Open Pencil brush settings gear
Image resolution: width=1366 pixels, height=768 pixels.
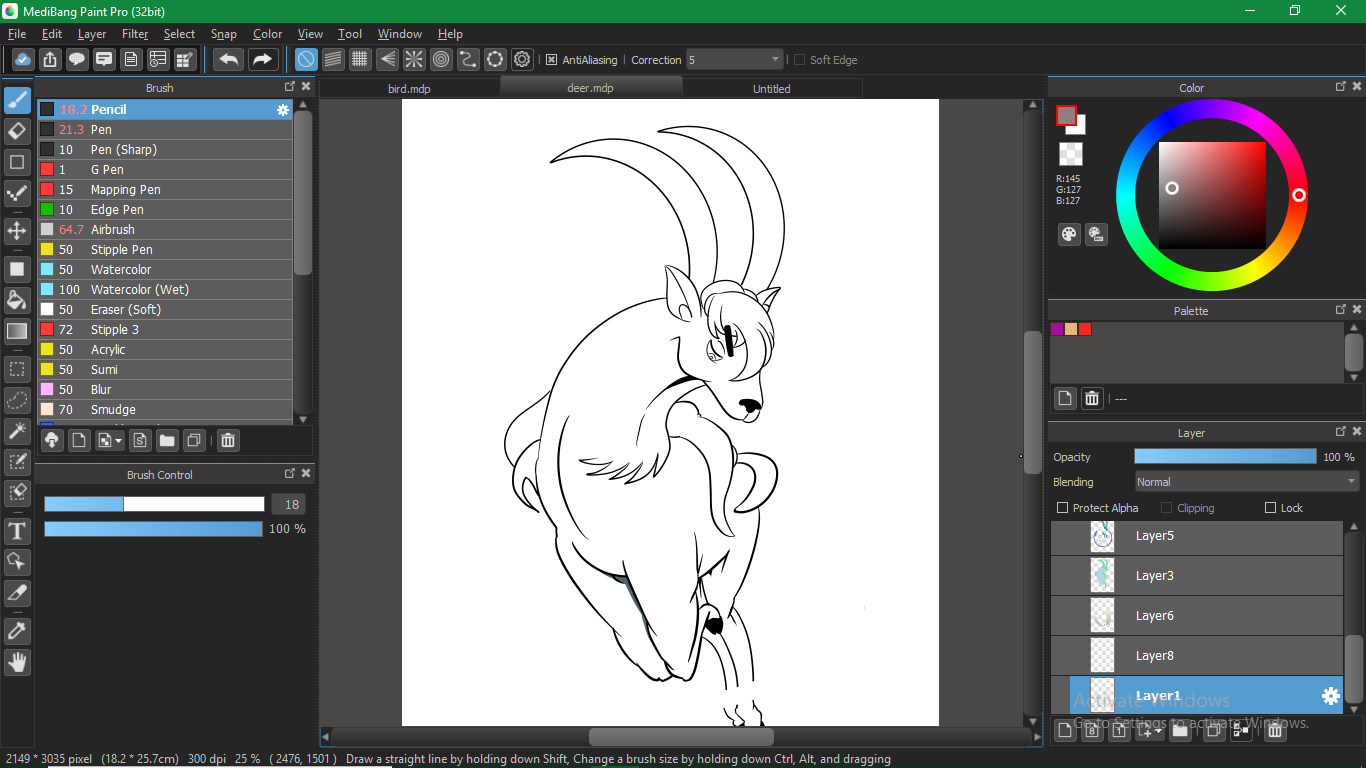(x=283, y=110)
